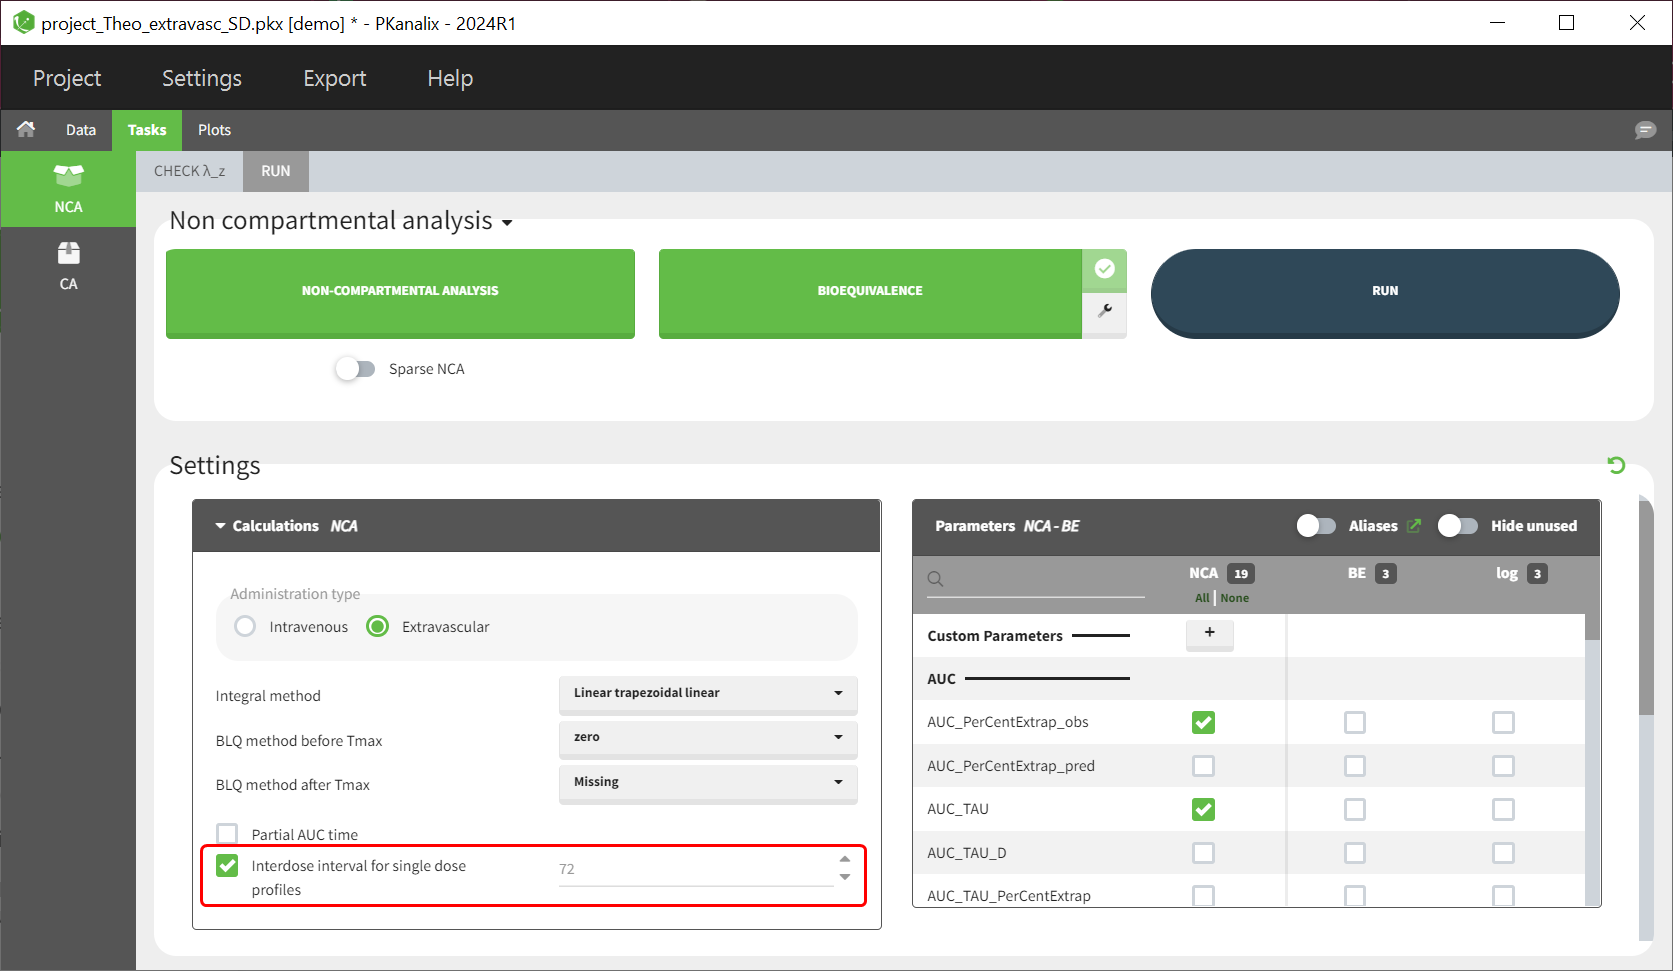This screenshot has width=1673, height=971.
Task: Open the comments speech bubble icon
Action: (1644, 130)
